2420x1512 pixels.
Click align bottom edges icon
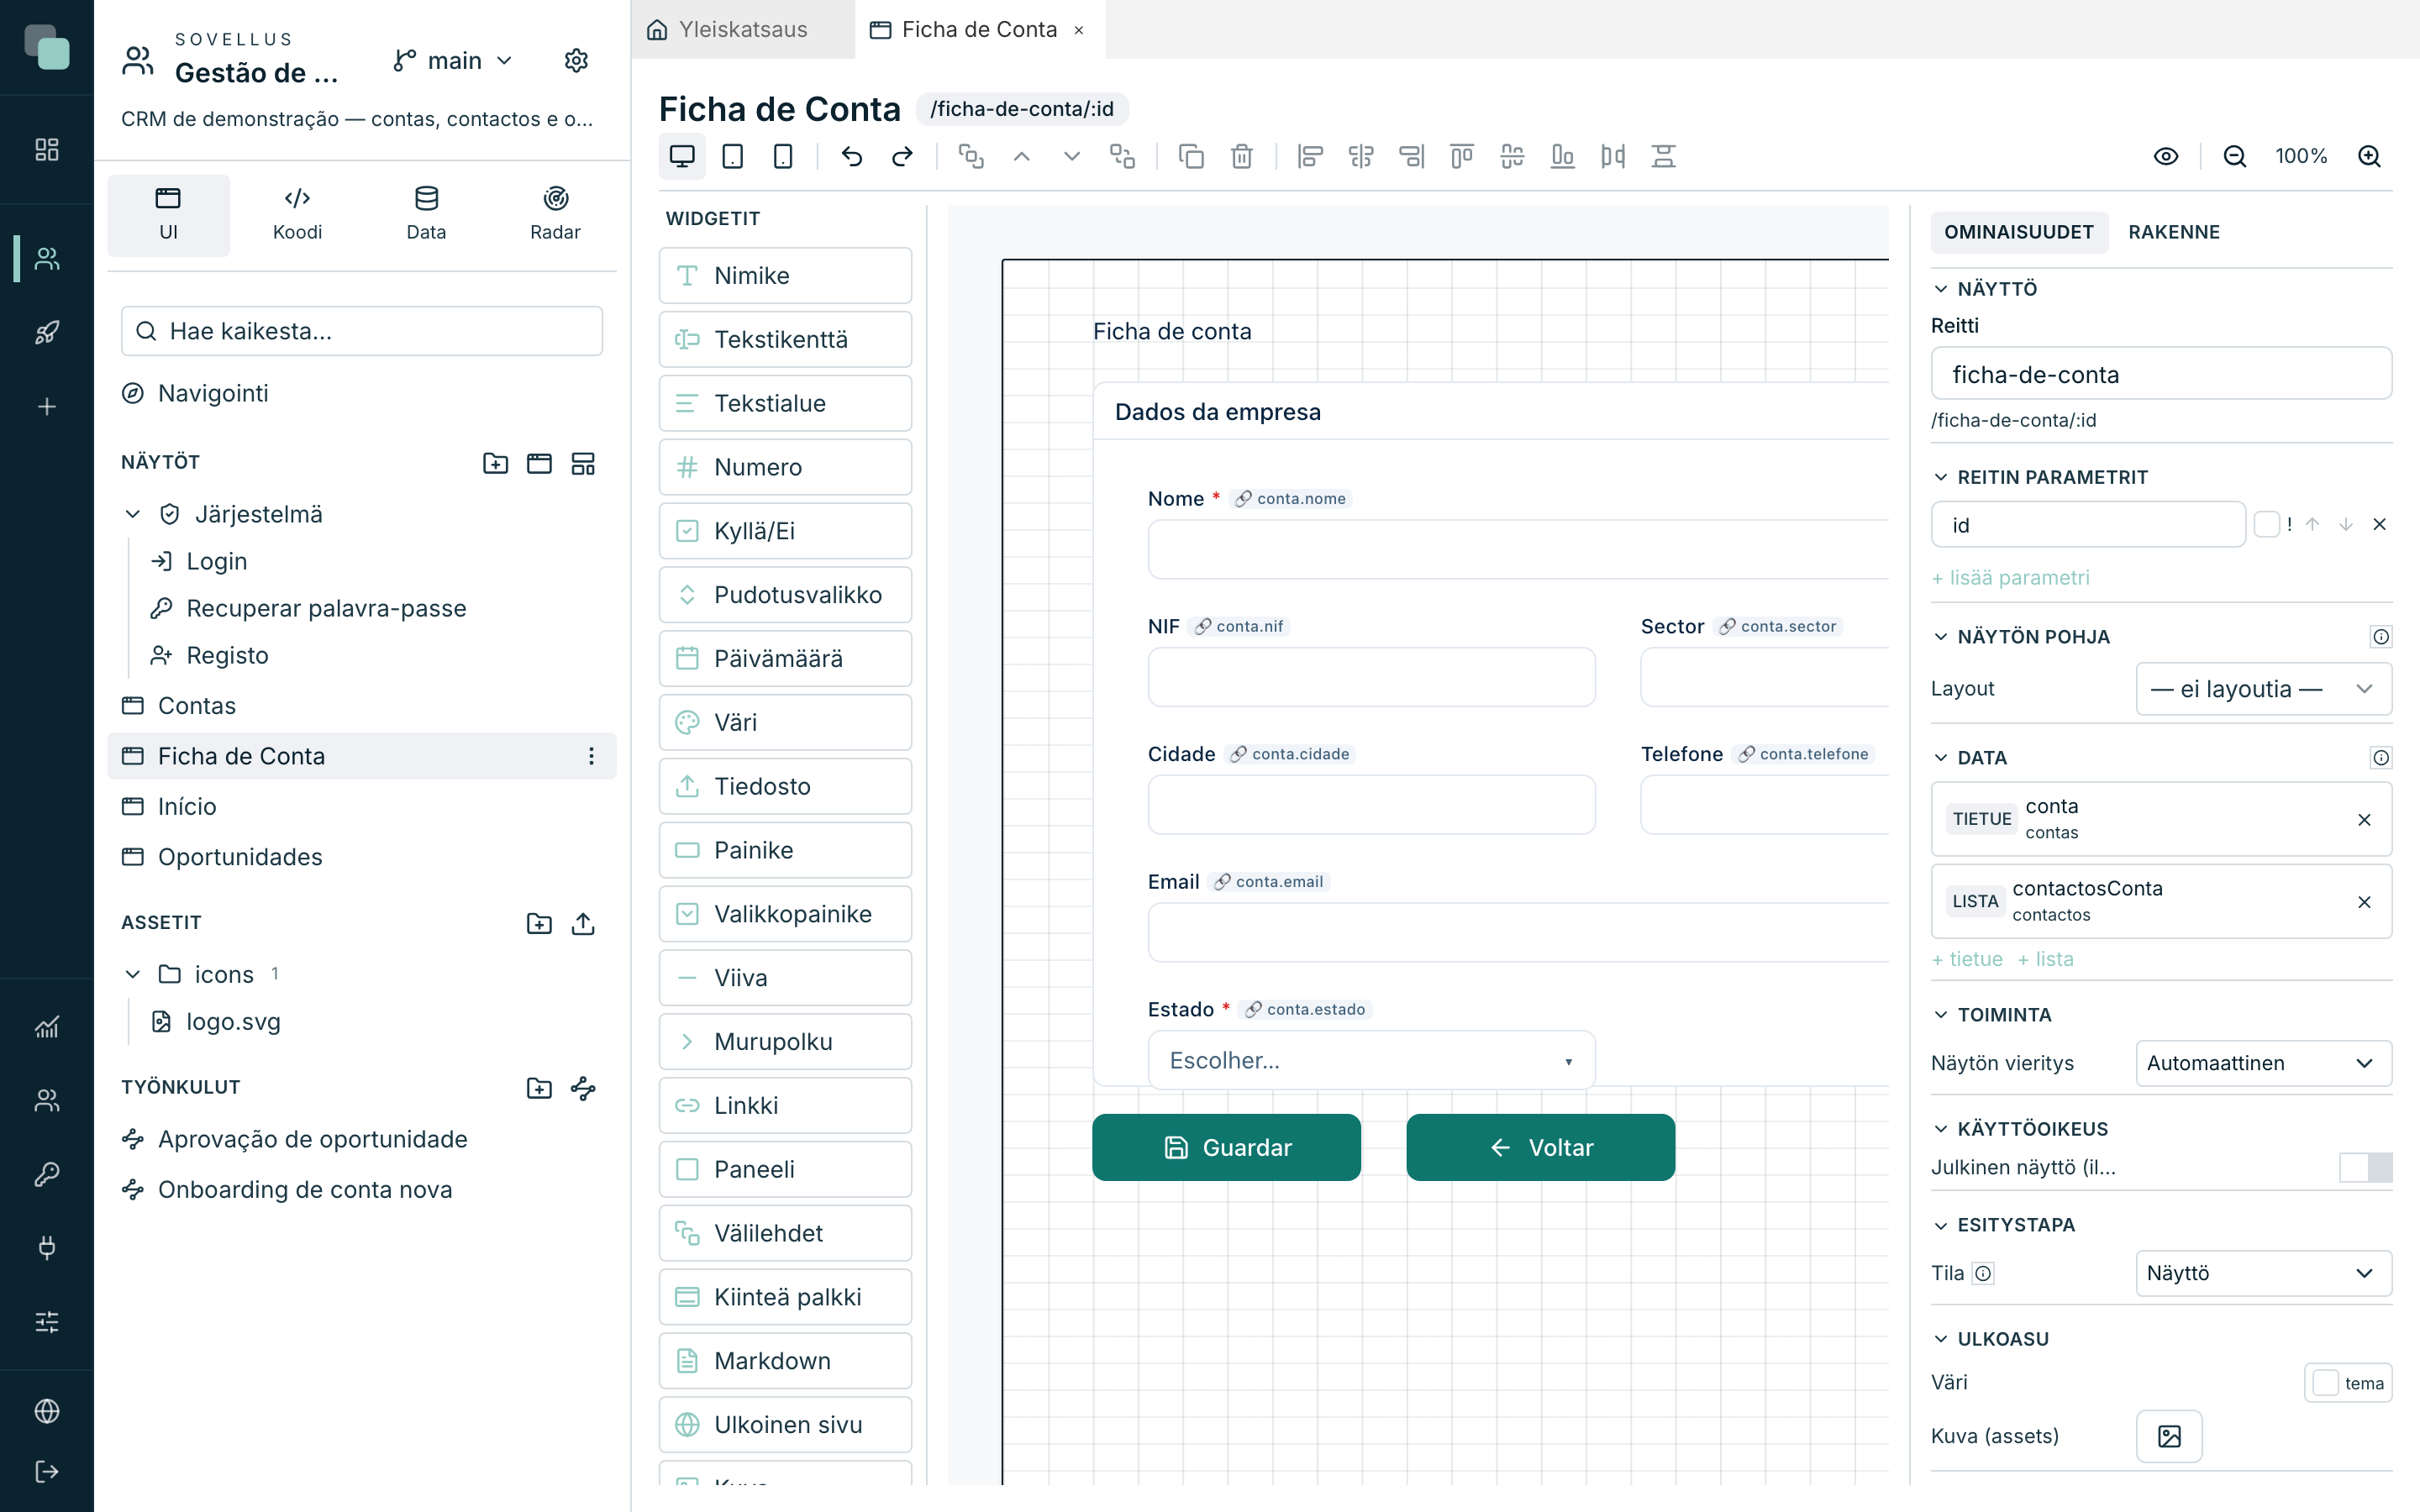point(1562,156)
